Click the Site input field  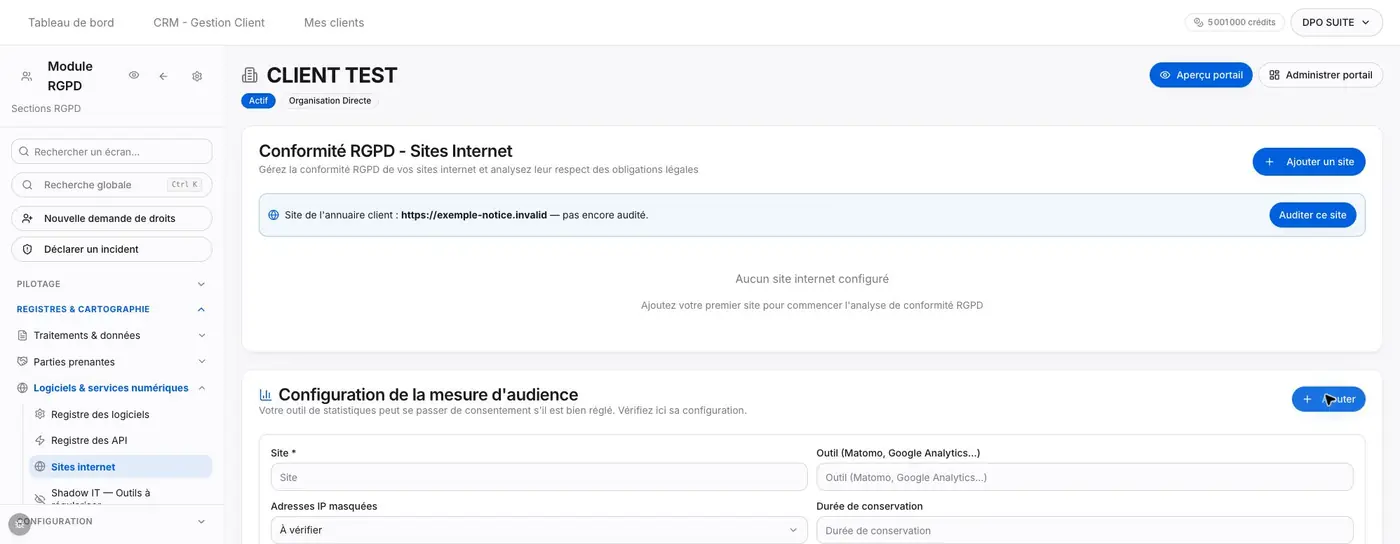point(539,477)
